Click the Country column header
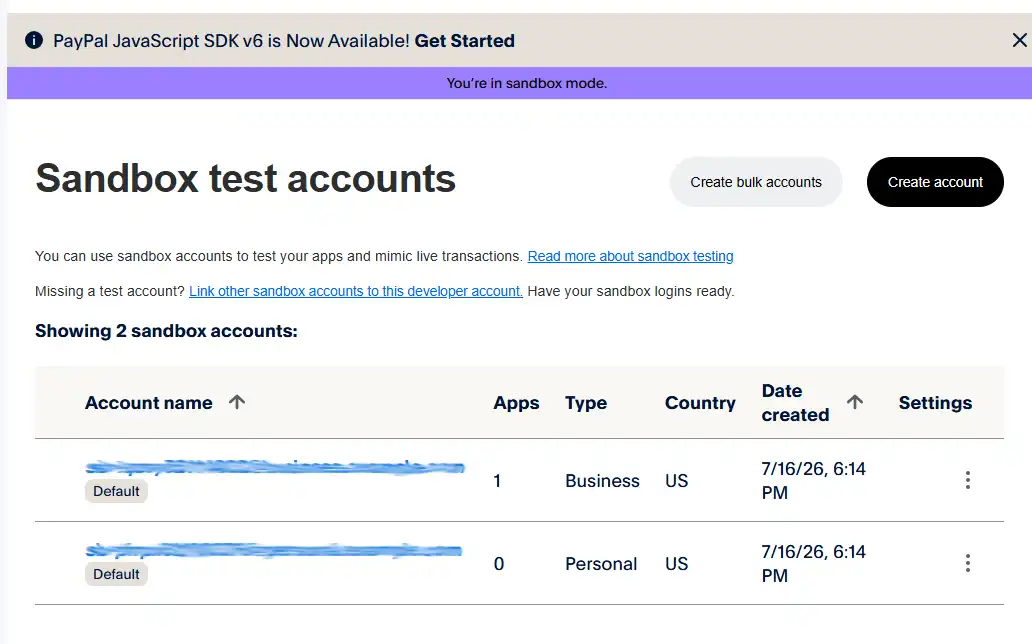This screenshot has width=1032, height=644. (700, 402)
